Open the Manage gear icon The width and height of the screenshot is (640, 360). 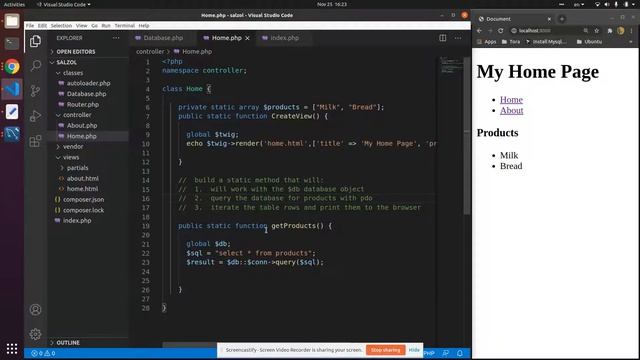coord(36,334)
